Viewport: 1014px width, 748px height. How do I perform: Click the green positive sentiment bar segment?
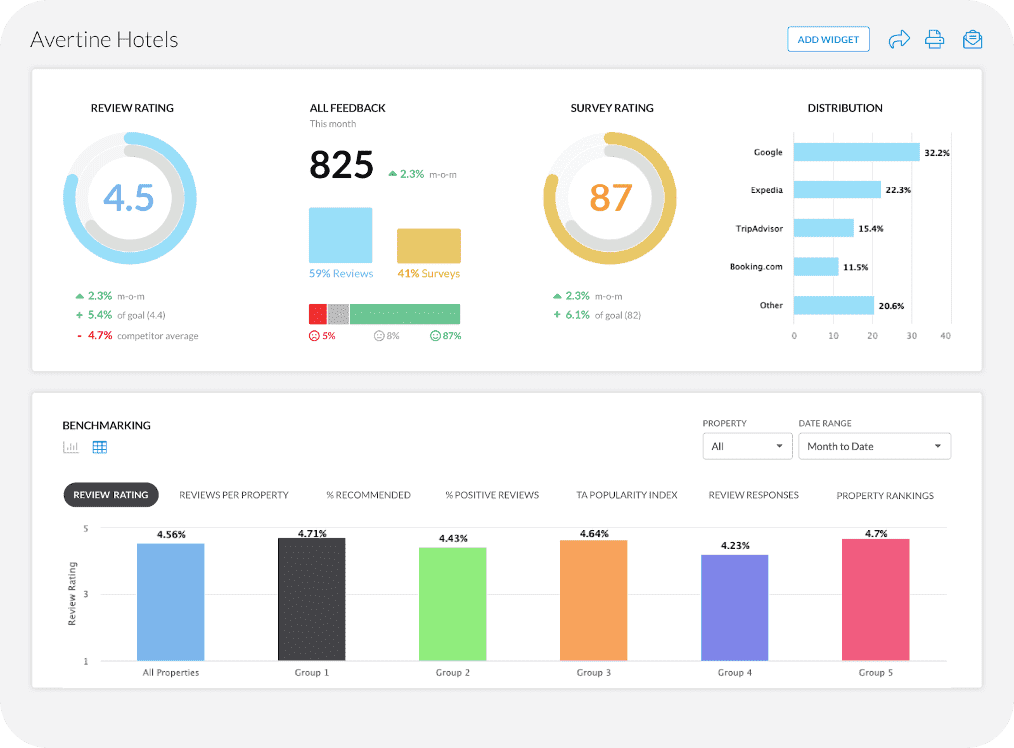[405, 314]
